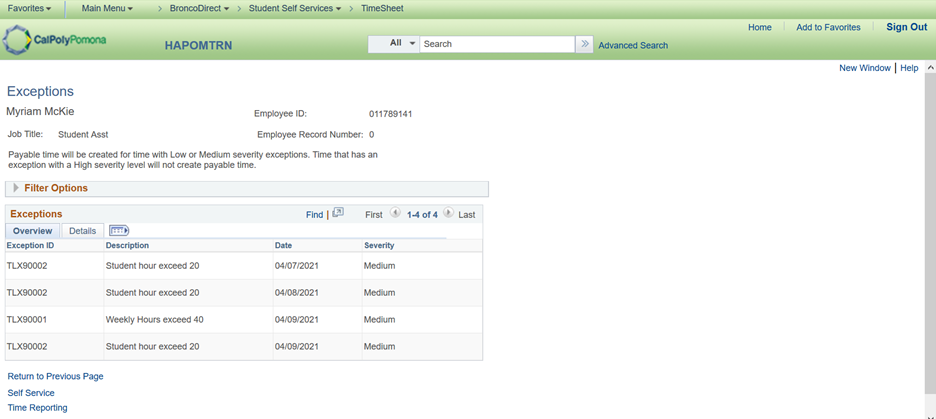The height and width of the screenshot is (419, 936).
Task: Click the show all columns icon
Action: pyautogui.click(x=119, y=231)
